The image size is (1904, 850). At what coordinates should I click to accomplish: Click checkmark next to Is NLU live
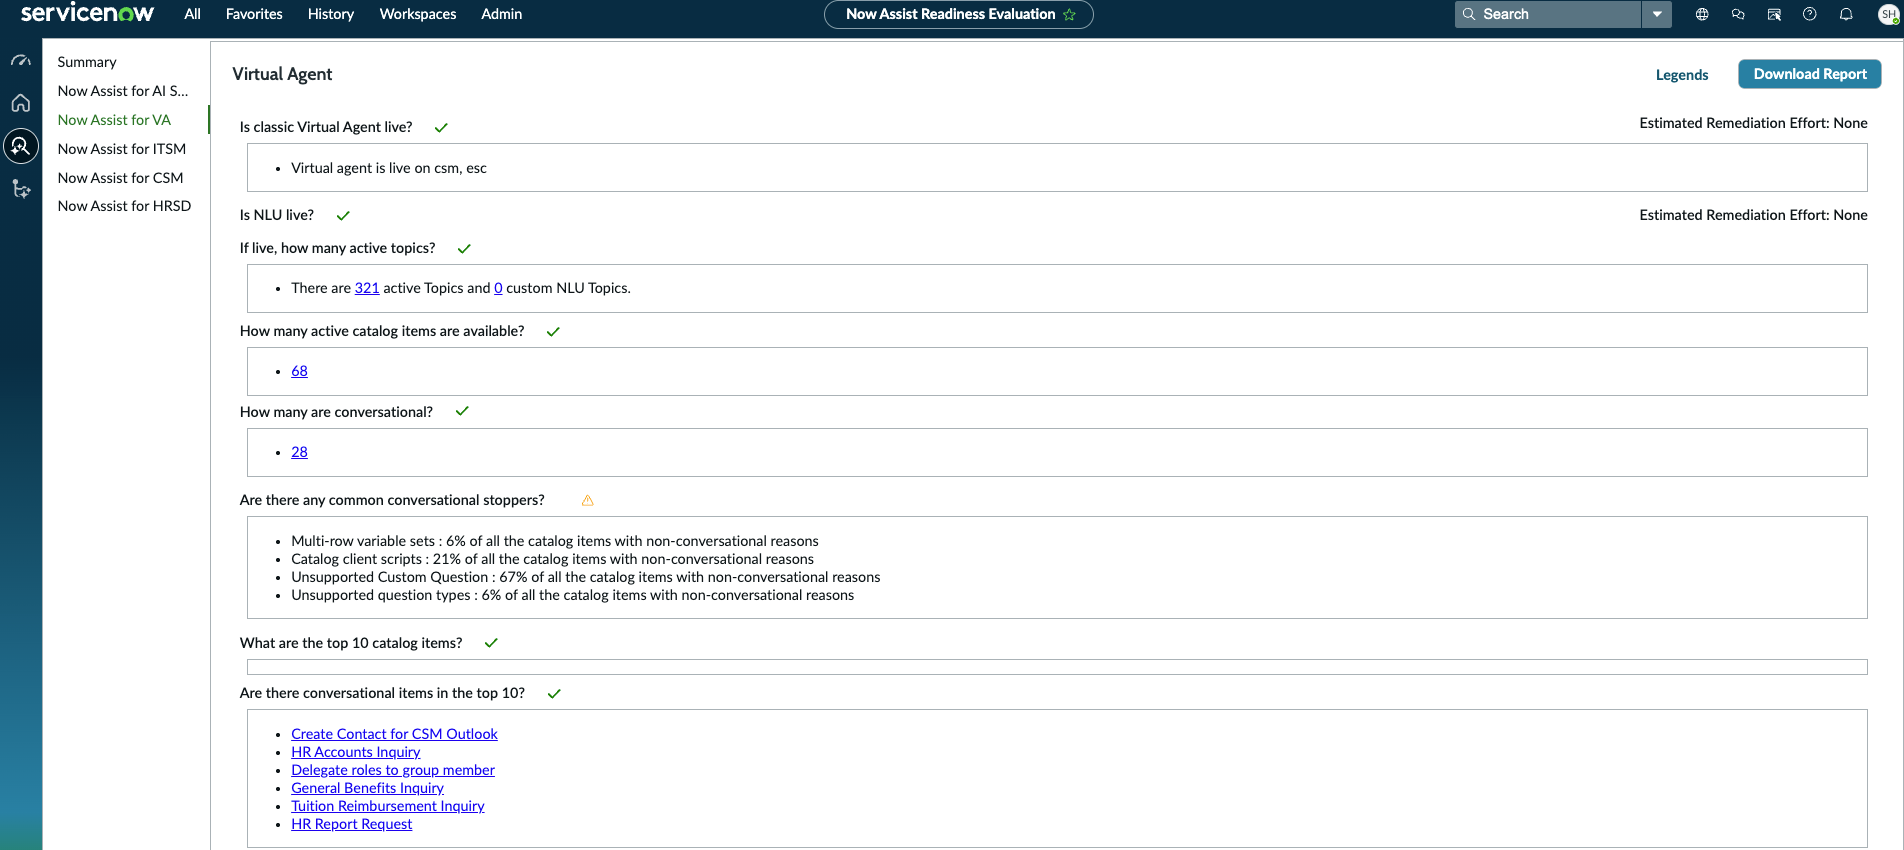pos(343,215)
